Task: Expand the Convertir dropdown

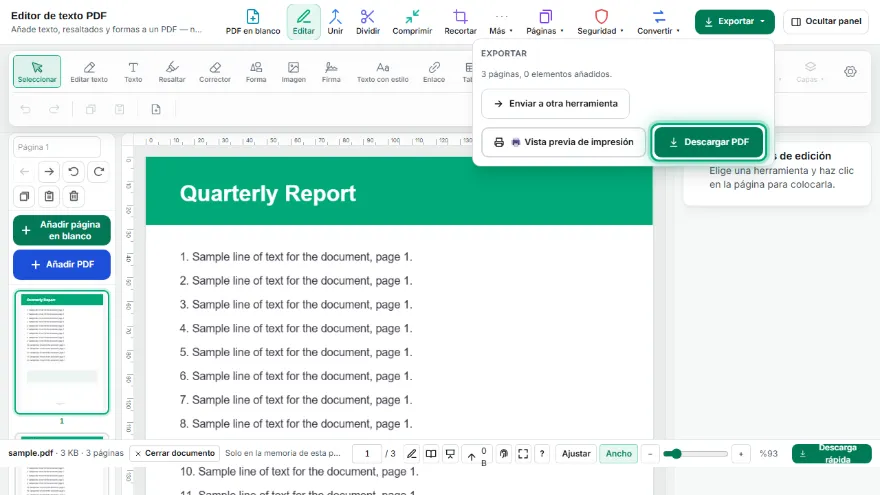Action: click(x=658, y=22)
